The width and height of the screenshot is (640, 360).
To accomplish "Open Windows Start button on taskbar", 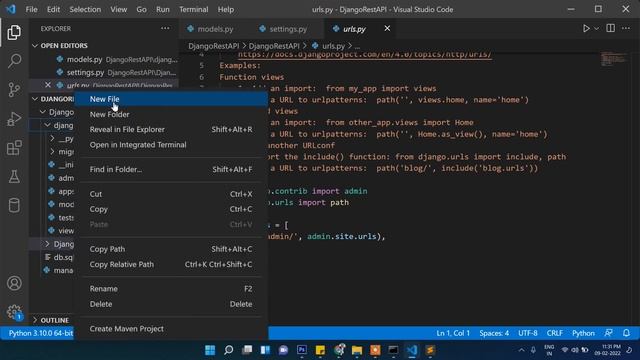I will point(210,350).
